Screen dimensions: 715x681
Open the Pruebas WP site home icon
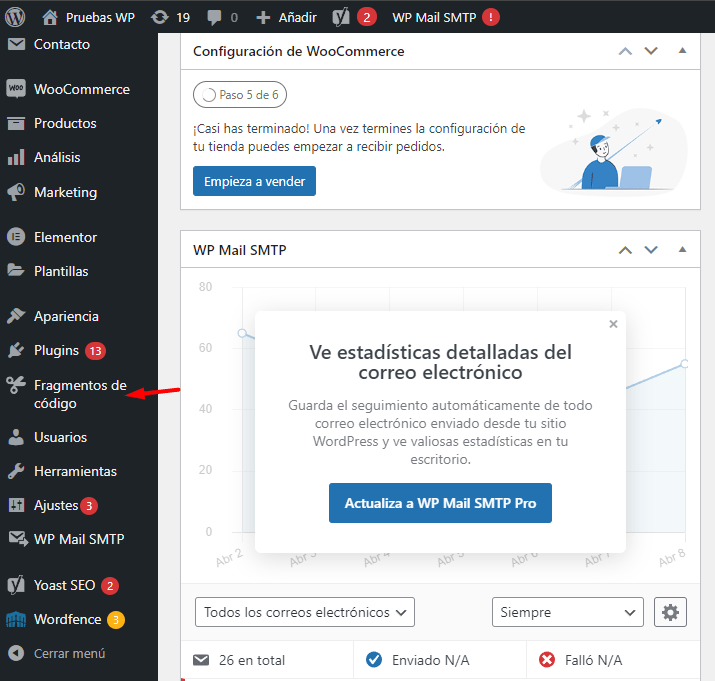(50, 17)
